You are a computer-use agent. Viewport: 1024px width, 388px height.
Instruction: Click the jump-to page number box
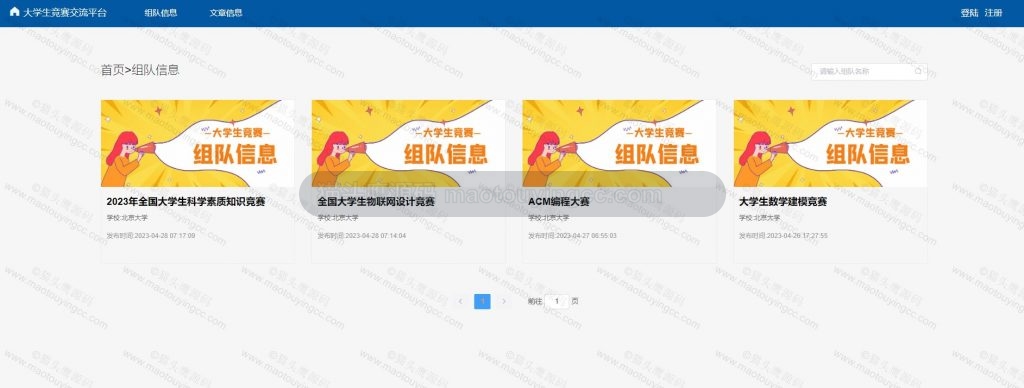tap(556, 301)
